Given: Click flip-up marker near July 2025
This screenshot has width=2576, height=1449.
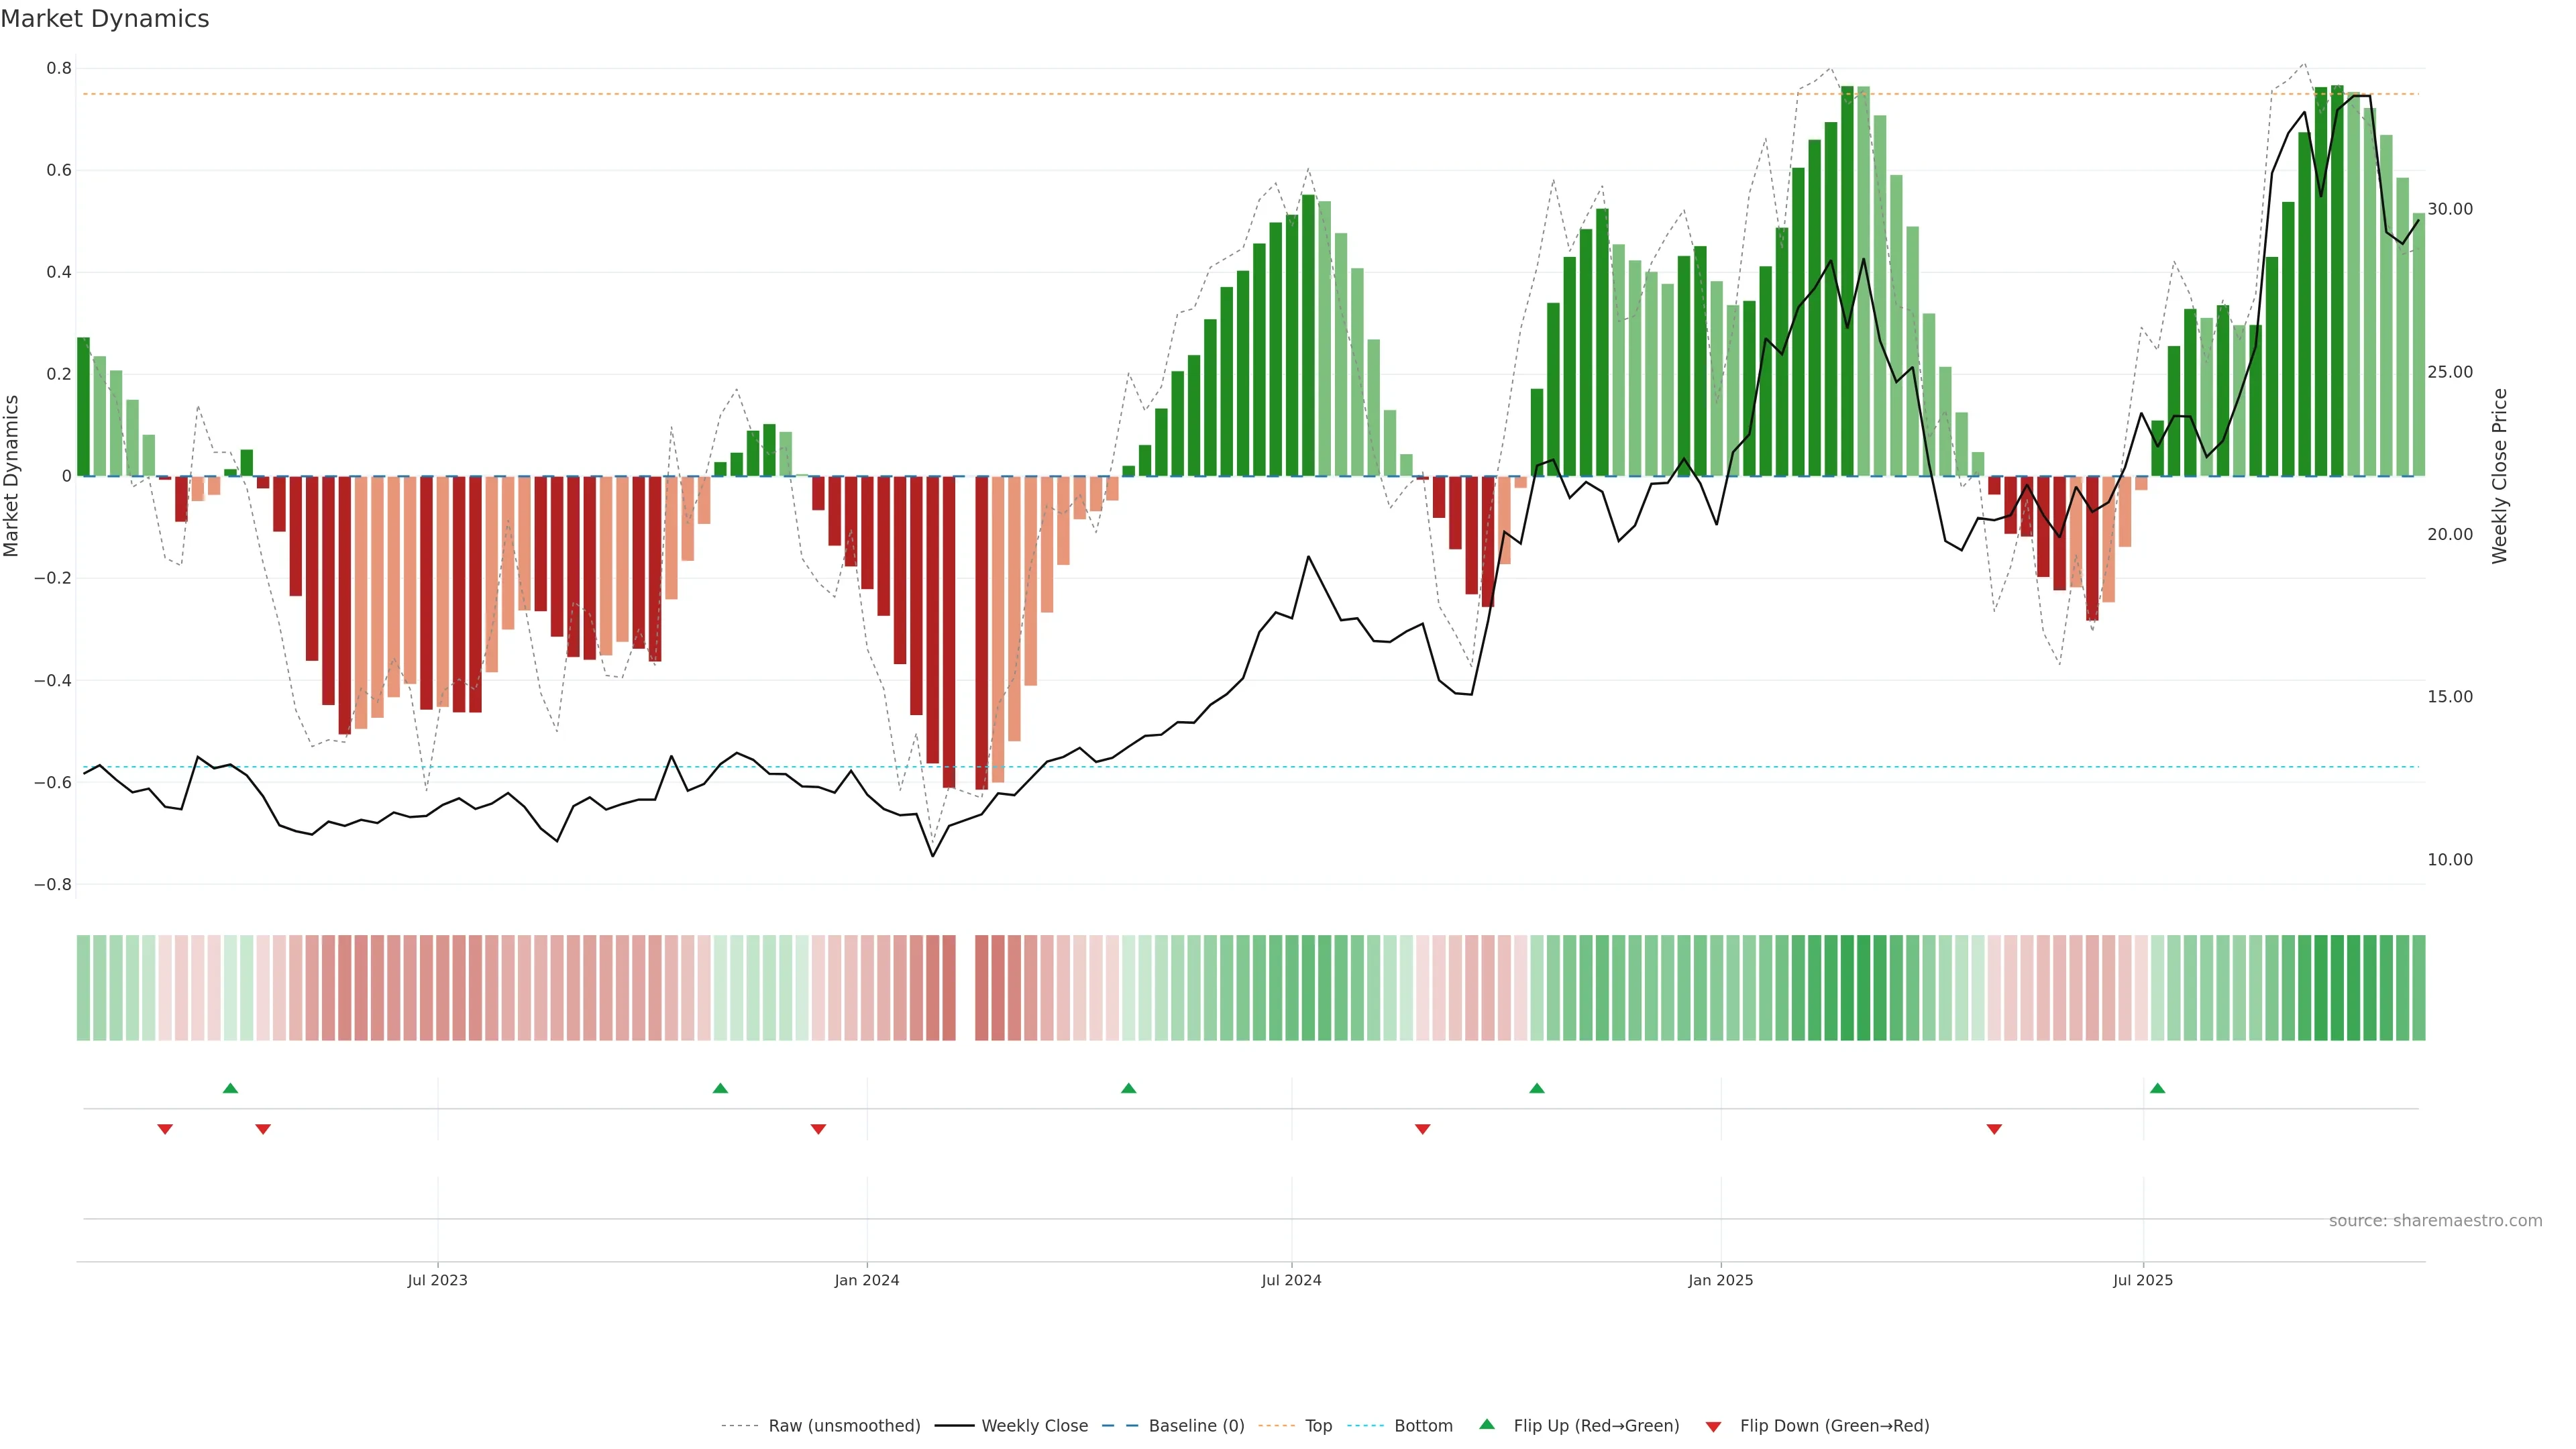Looking at the screenshot, I should coord(2157,1088).
